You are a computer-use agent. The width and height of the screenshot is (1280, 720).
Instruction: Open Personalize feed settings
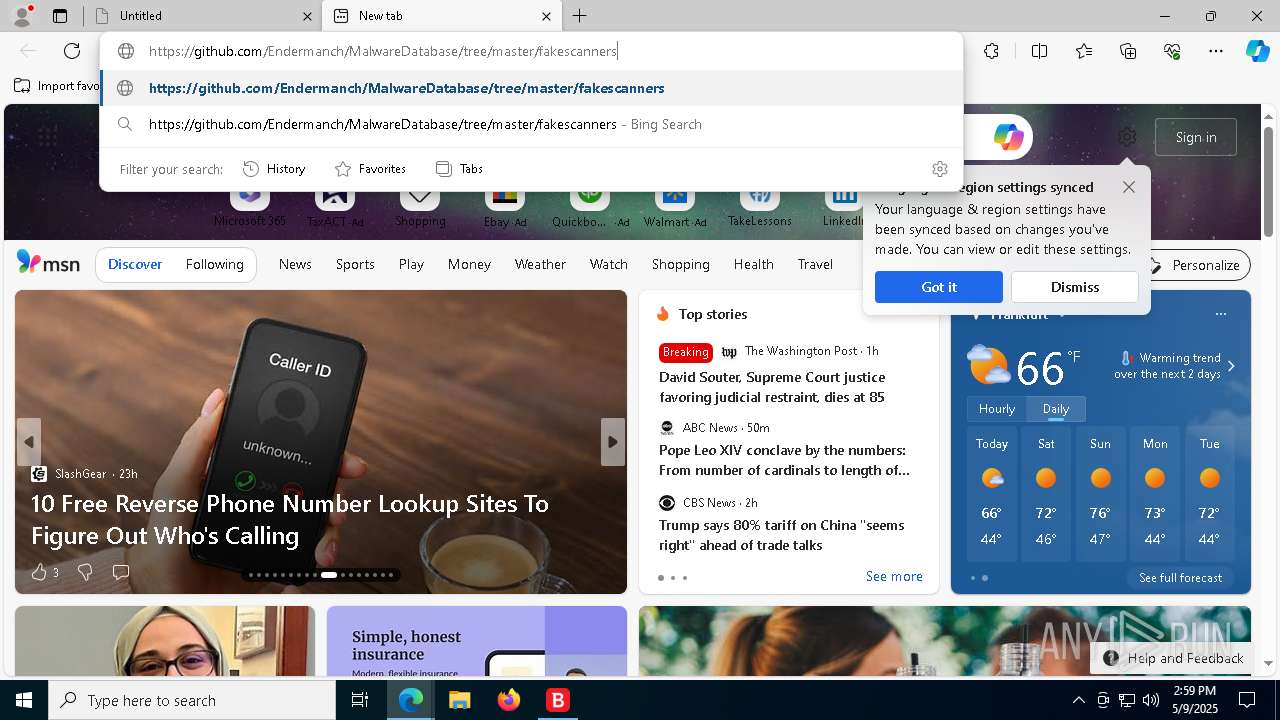pyautogui.click(x=1195, y=265)
